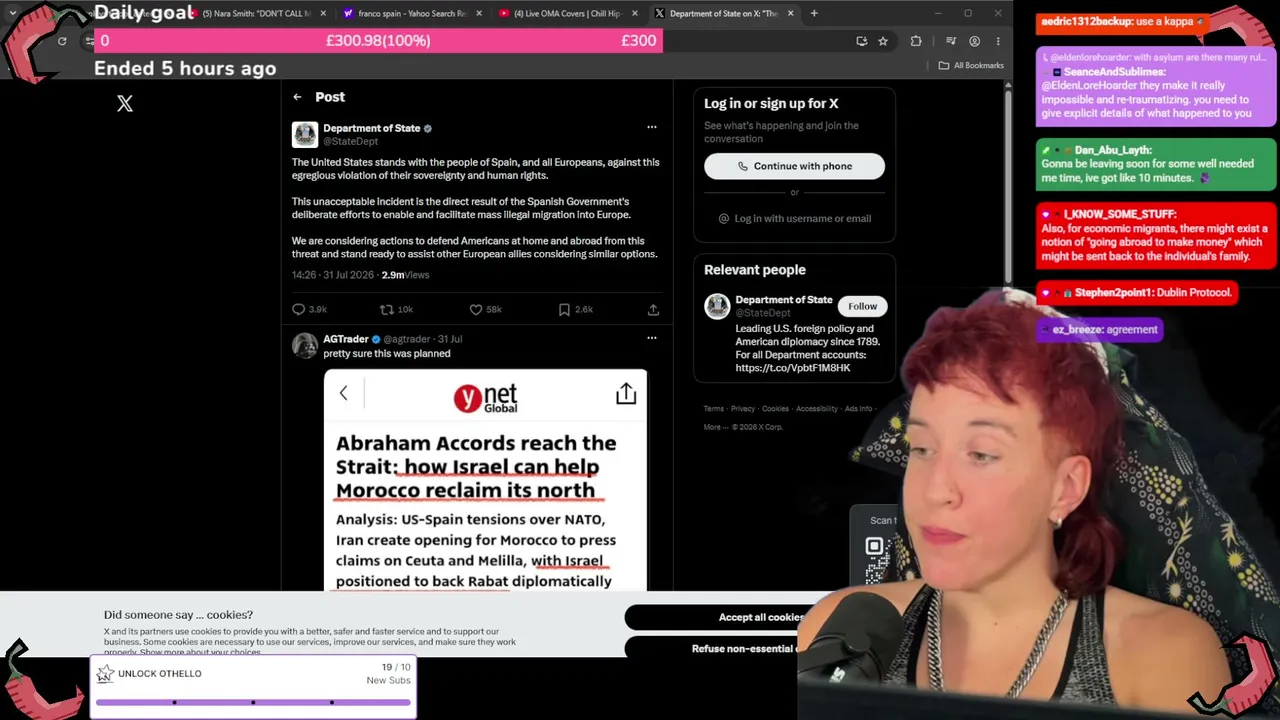Close the franco spain Yahoo Search tab
The width and height of the screenshot is (1280, 720).
(x=479, y=13)
